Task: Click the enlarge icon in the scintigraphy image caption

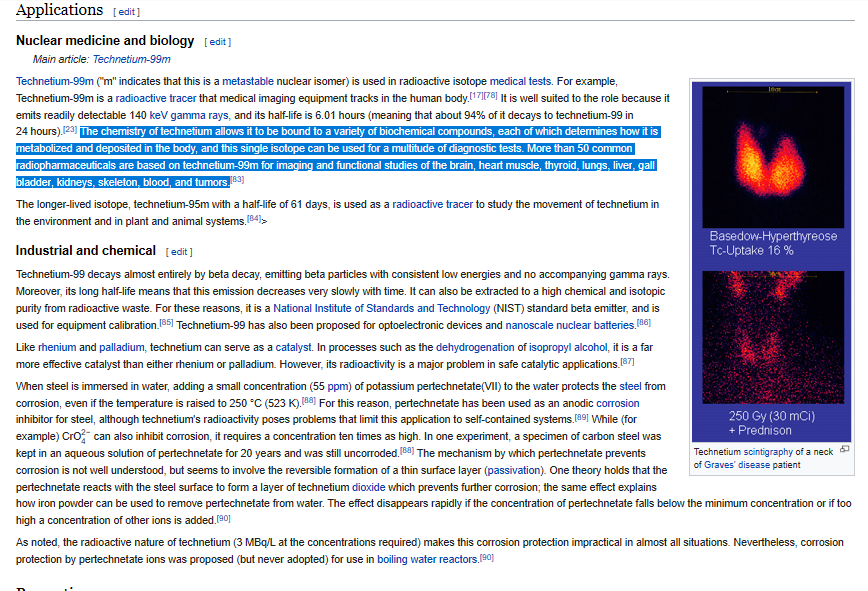Action: pyautogui.click(x=844, y=449)
